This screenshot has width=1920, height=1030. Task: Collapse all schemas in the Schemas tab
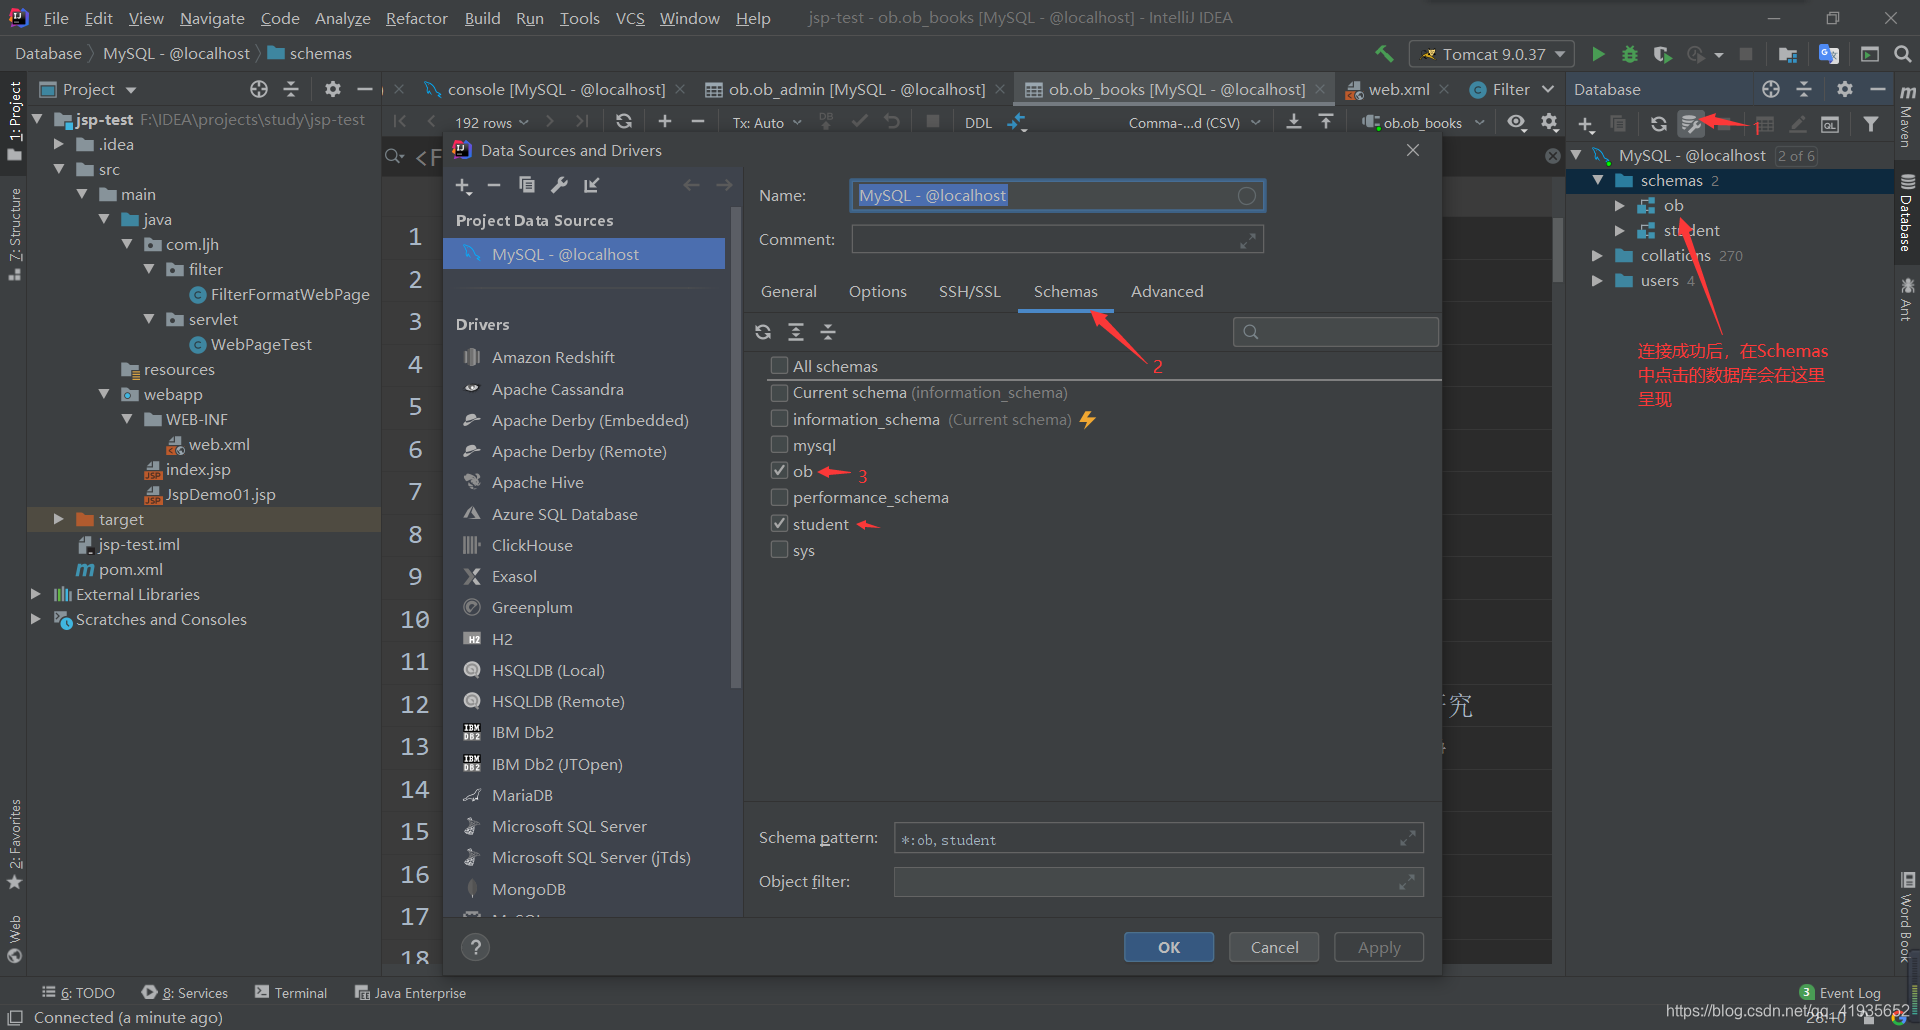pos(828,332)
